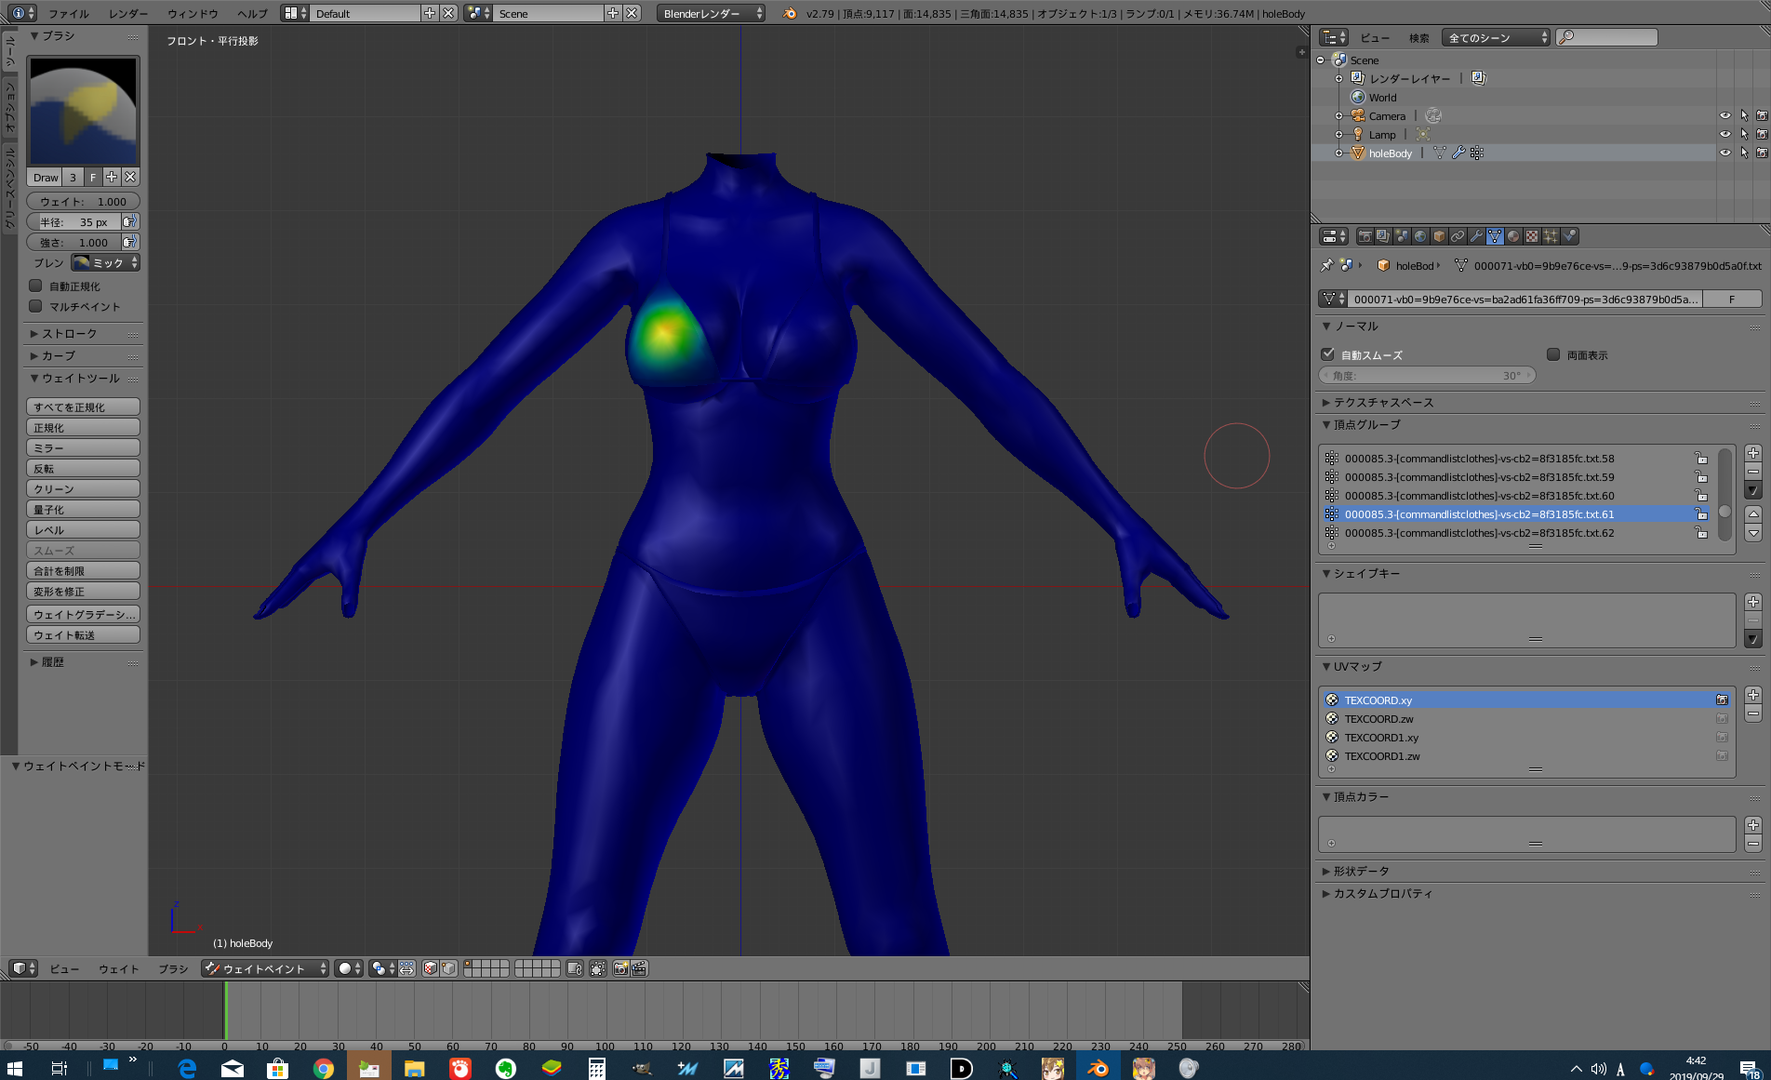
Task: Move vertex group up in list
Action: click(x=1753, y=514)
